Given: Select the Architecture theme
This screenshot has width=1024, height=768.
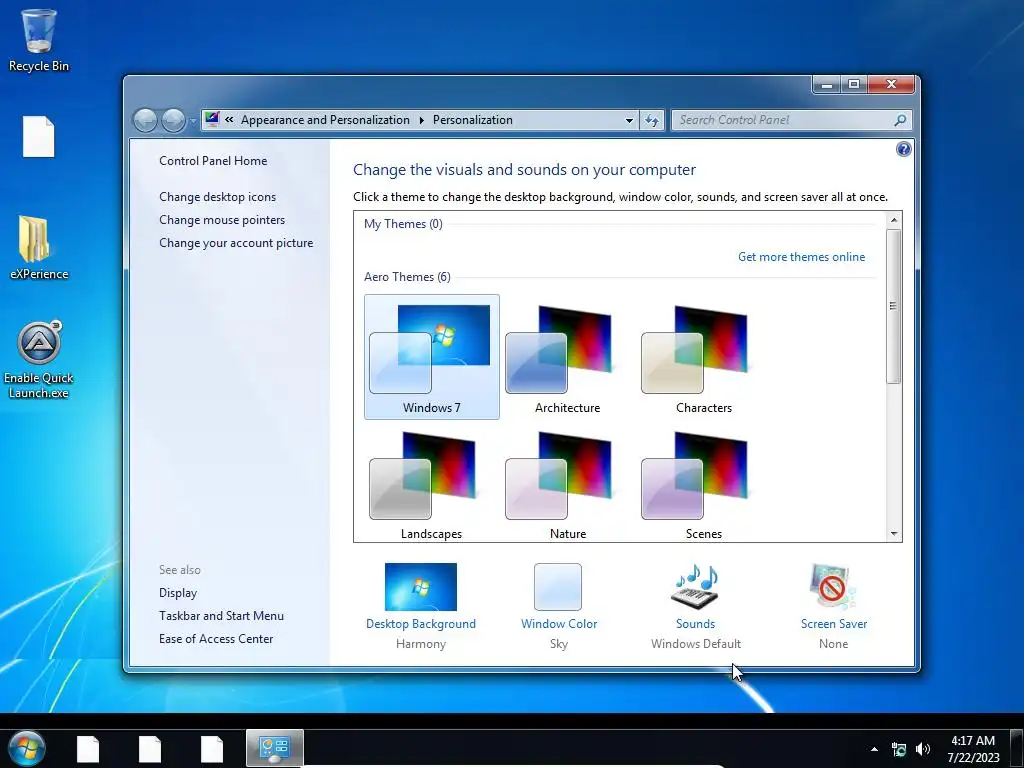Looking at the screenshot, I should [x=568, y=357].
